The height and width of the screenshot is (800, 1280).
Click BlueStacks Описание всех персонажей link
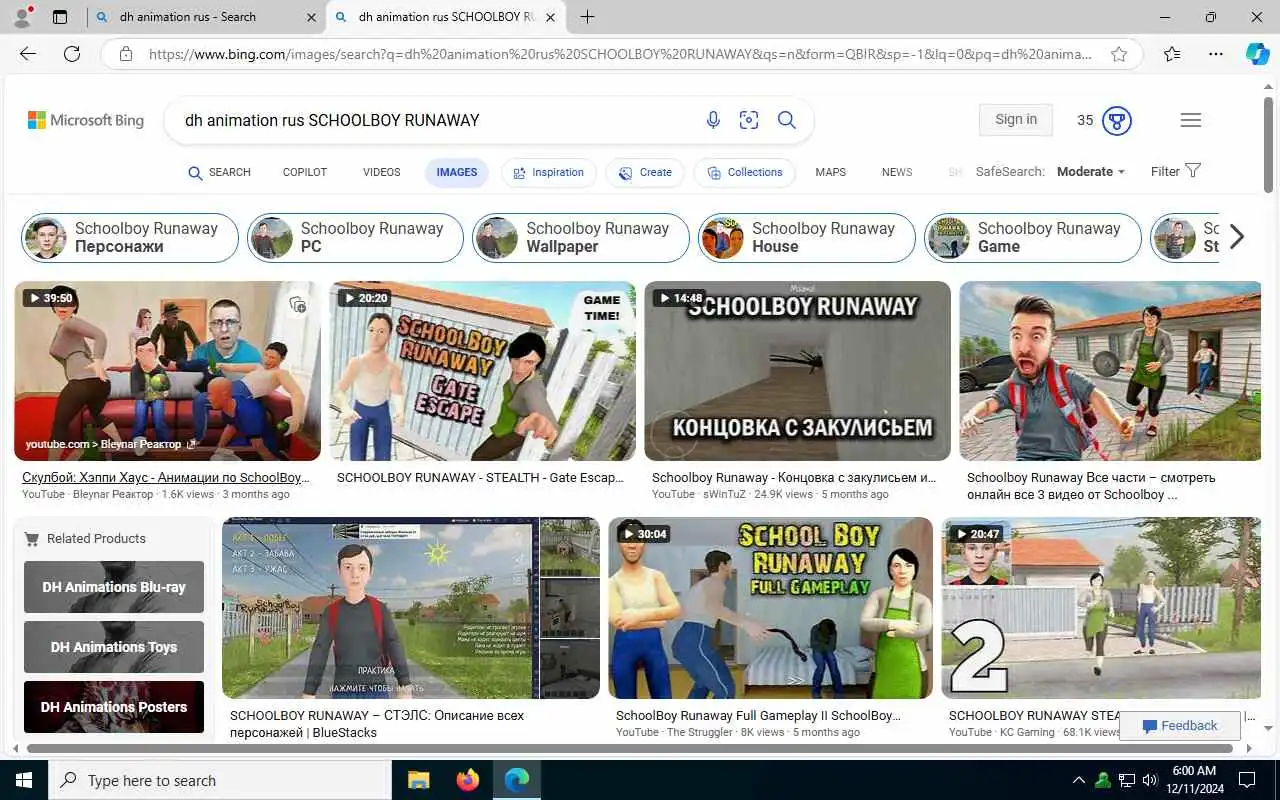(378, 724)
